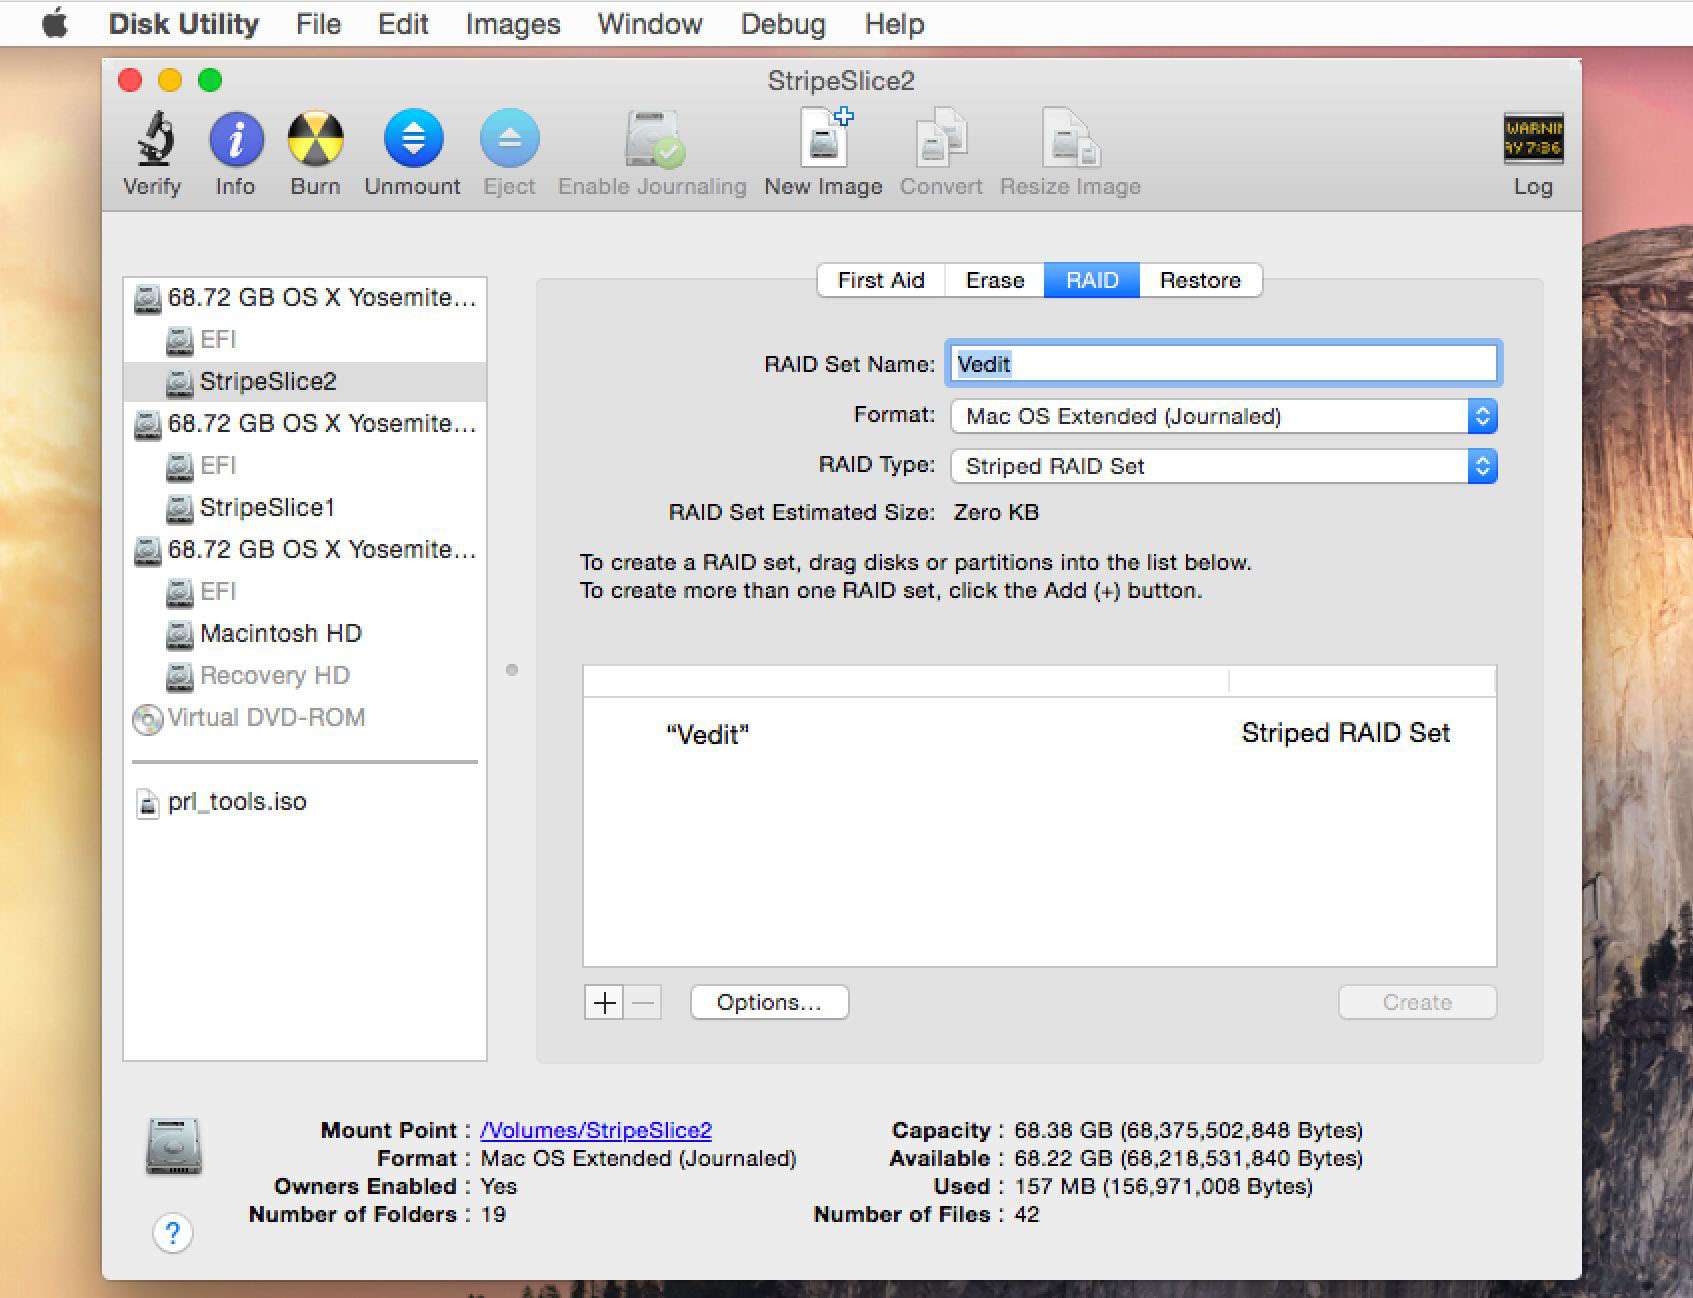Select the prl_tools.iso disk image
Image resolution: width=1693 pixels, height=1298 pixels.
click(305, 801)
